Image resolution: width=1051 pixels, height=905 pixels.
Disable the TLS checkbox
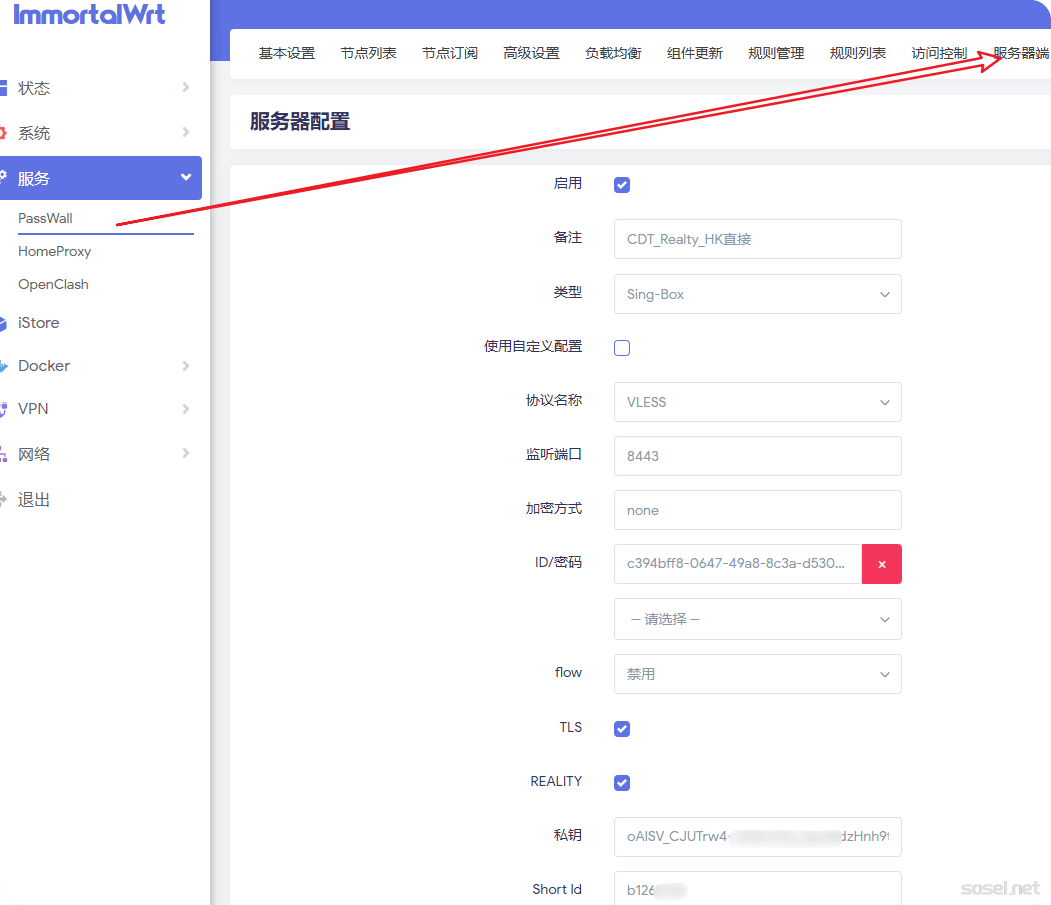[x=622, y=729]
